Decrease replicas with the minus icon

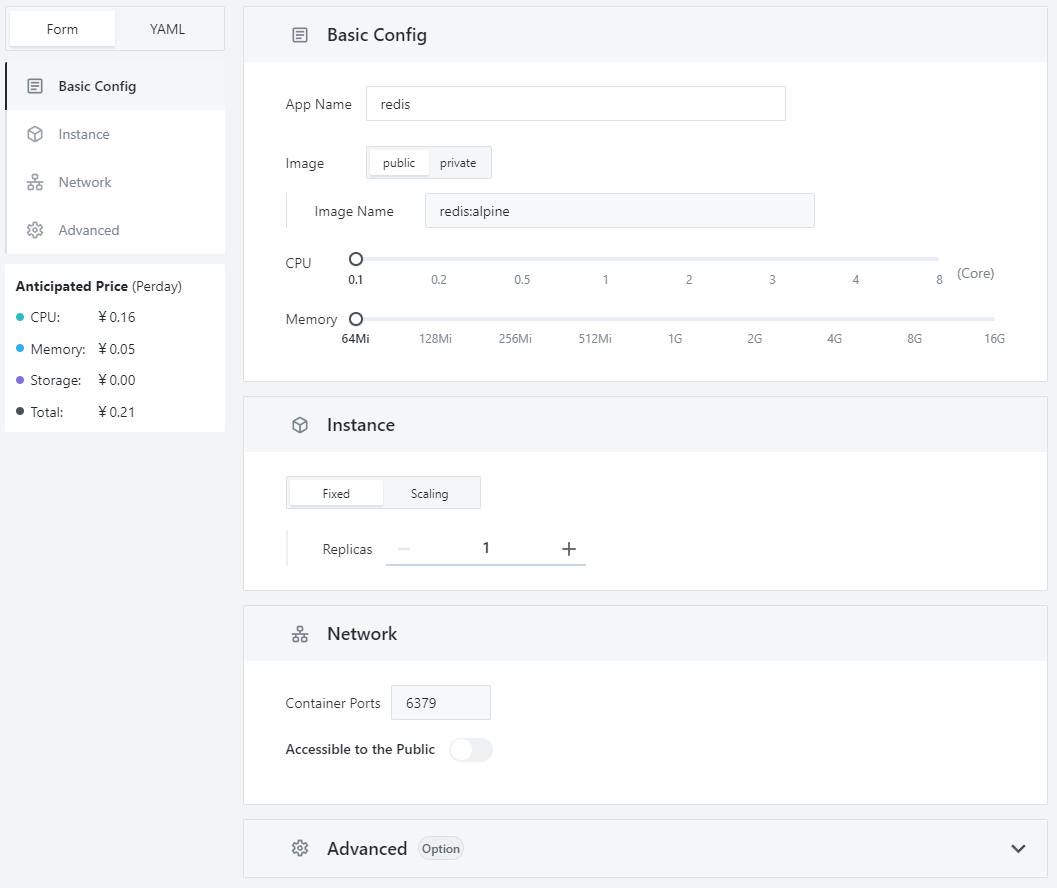tap(404, 548)
